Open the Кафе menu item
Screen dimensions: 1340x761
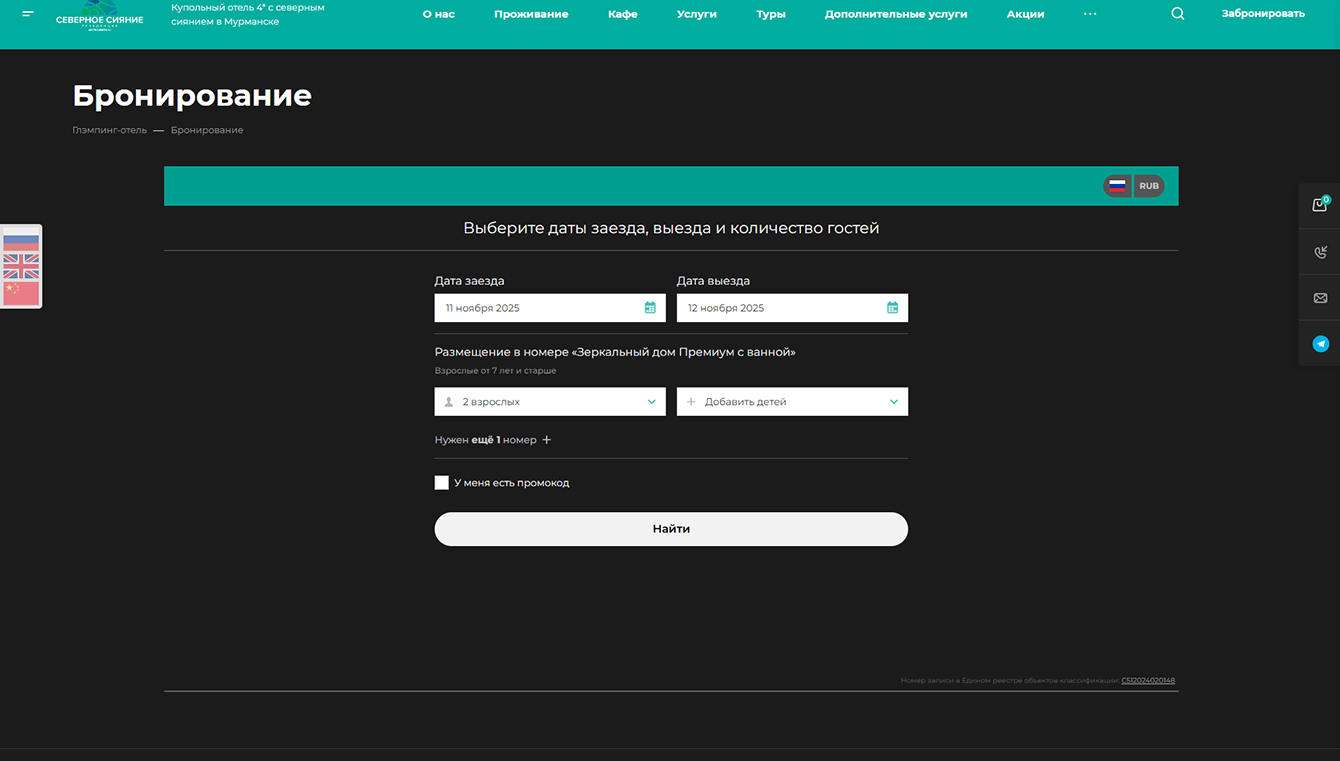[x=623, y=14]
